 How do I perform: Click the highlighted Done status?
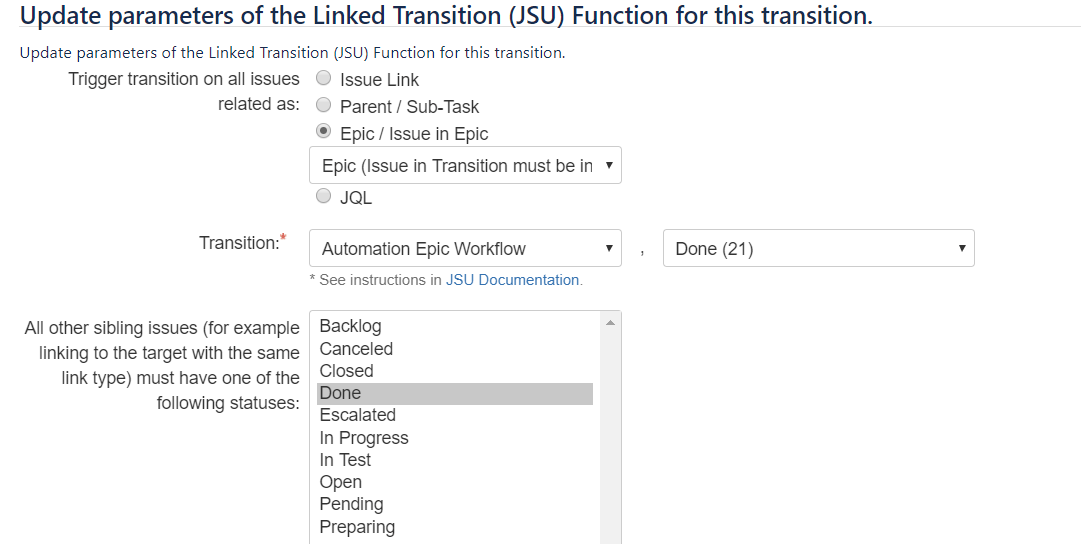coord(455,394)
